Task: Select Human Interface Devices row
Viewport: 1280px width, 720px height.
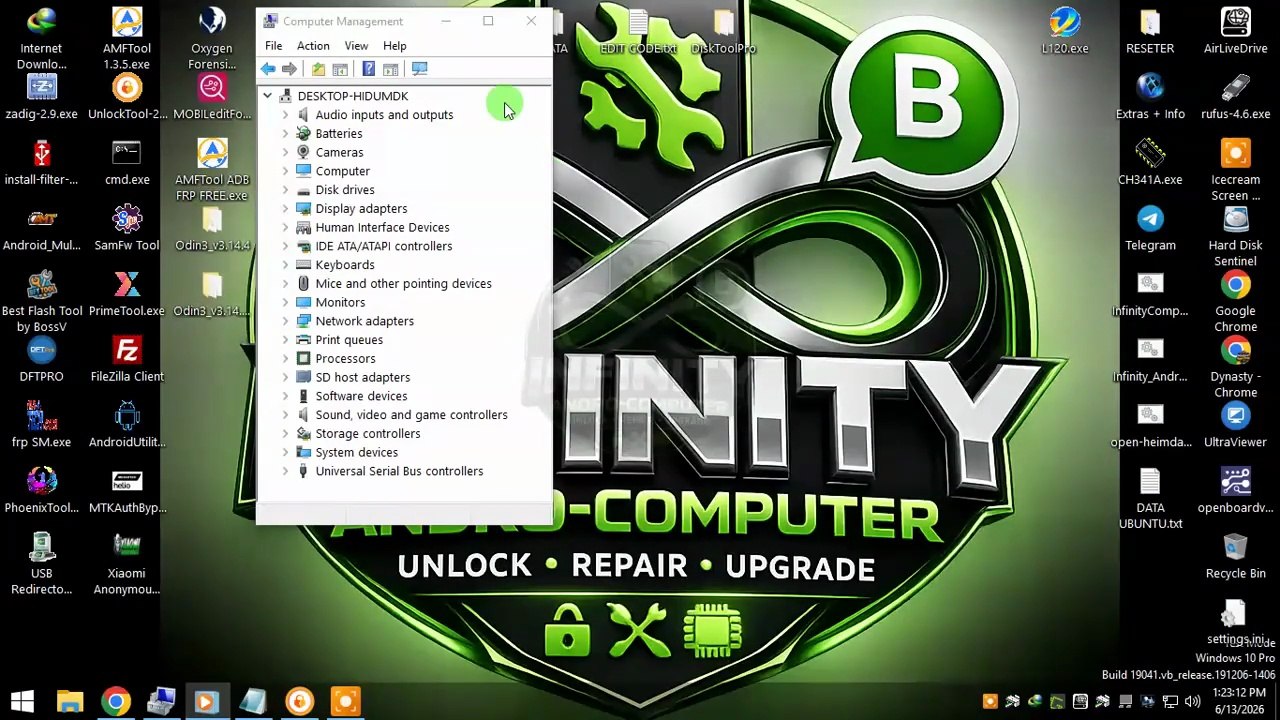Action: [x=382, y=228]
